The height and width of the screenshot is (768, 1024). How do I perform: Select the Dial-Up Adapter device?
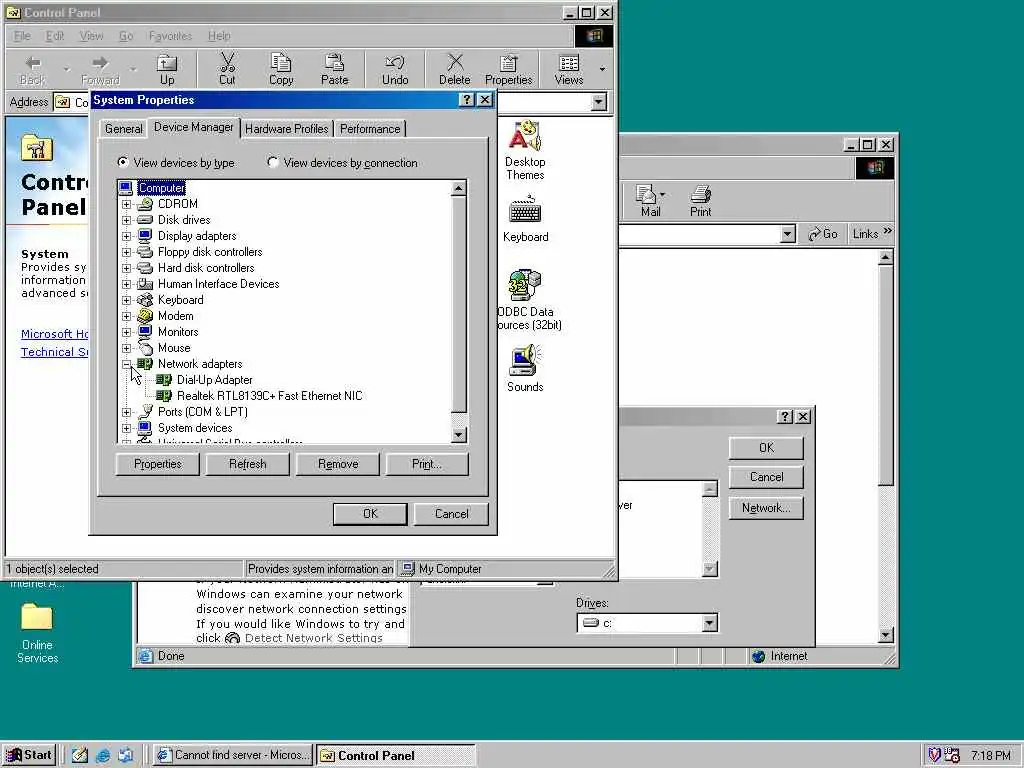[214, 380]
